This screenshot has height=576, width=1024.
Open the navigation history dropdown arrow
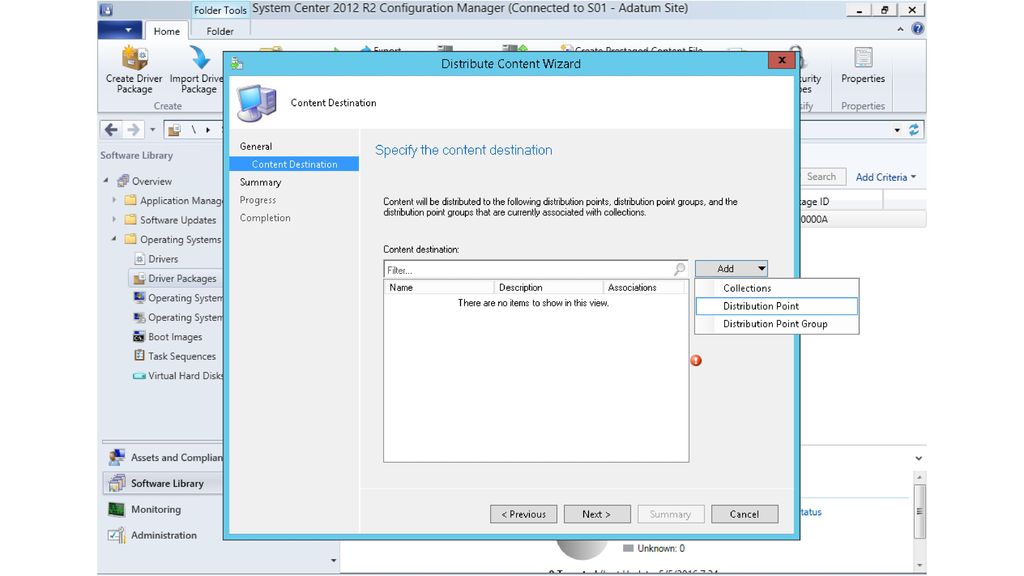pyautogui.click(x=152, y=130)
